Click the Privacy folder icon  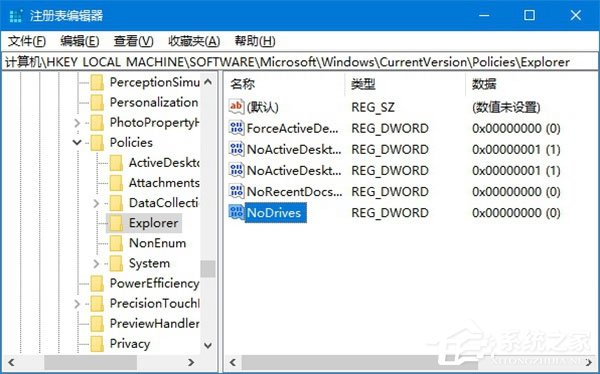click(x=97, y=344)
